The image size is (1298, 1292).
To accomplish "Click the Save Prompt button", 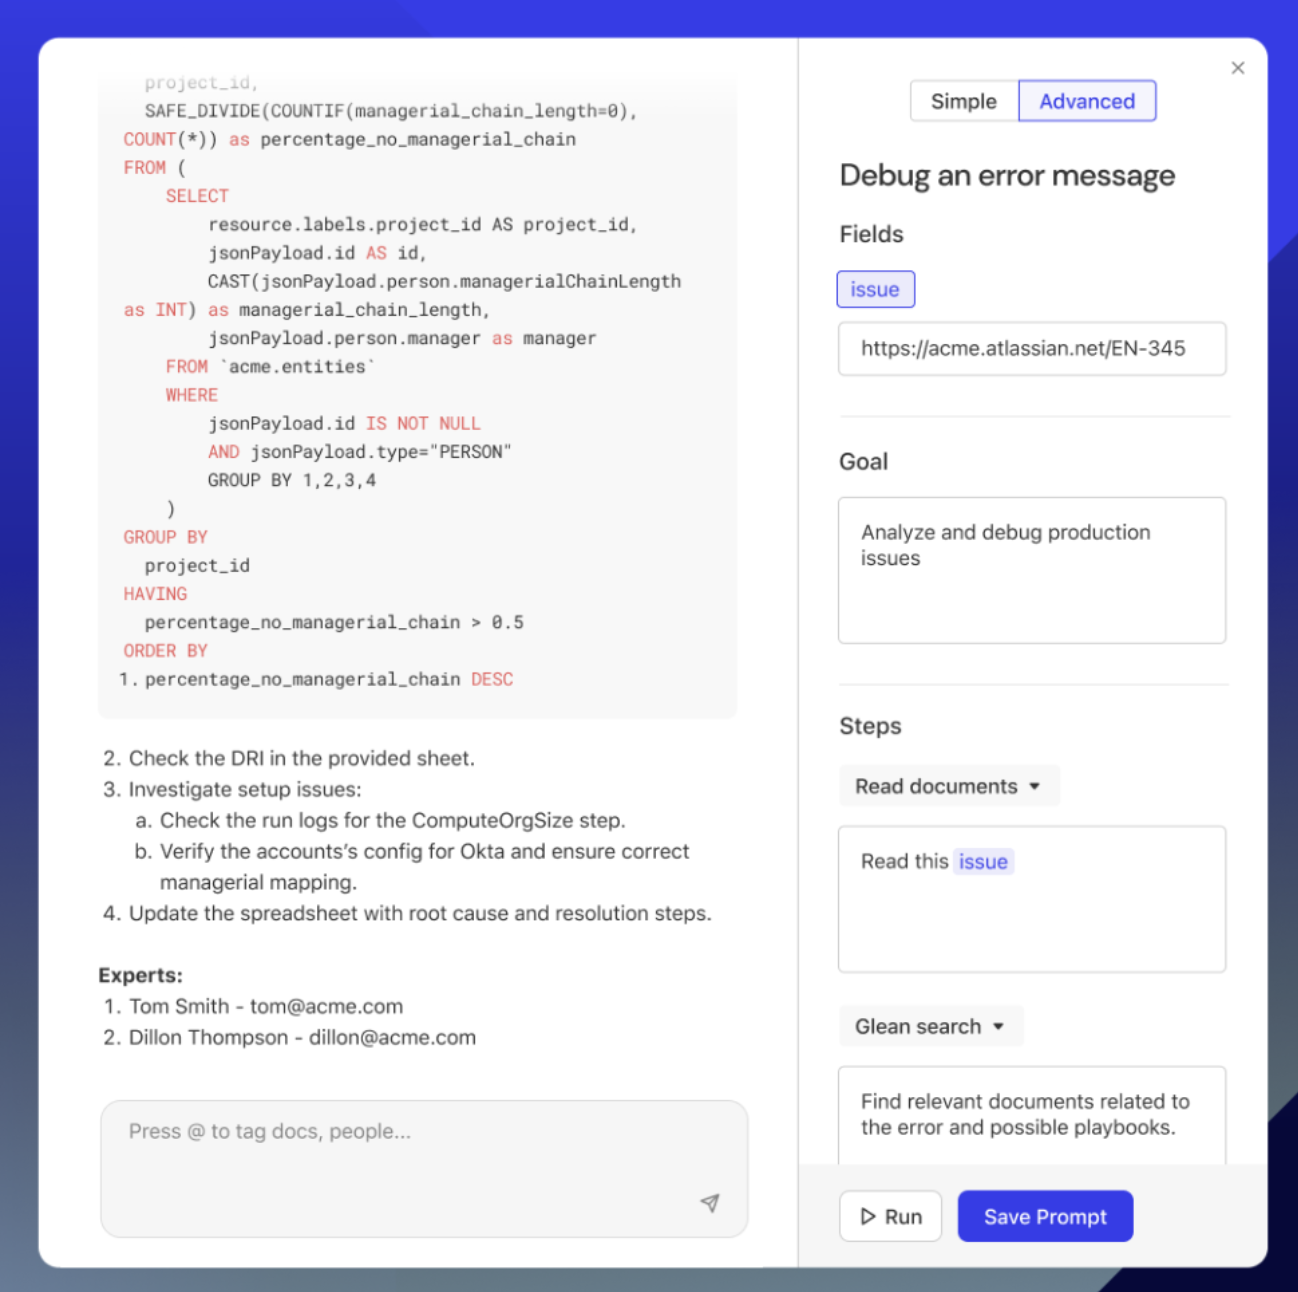I will 1045,1216.
